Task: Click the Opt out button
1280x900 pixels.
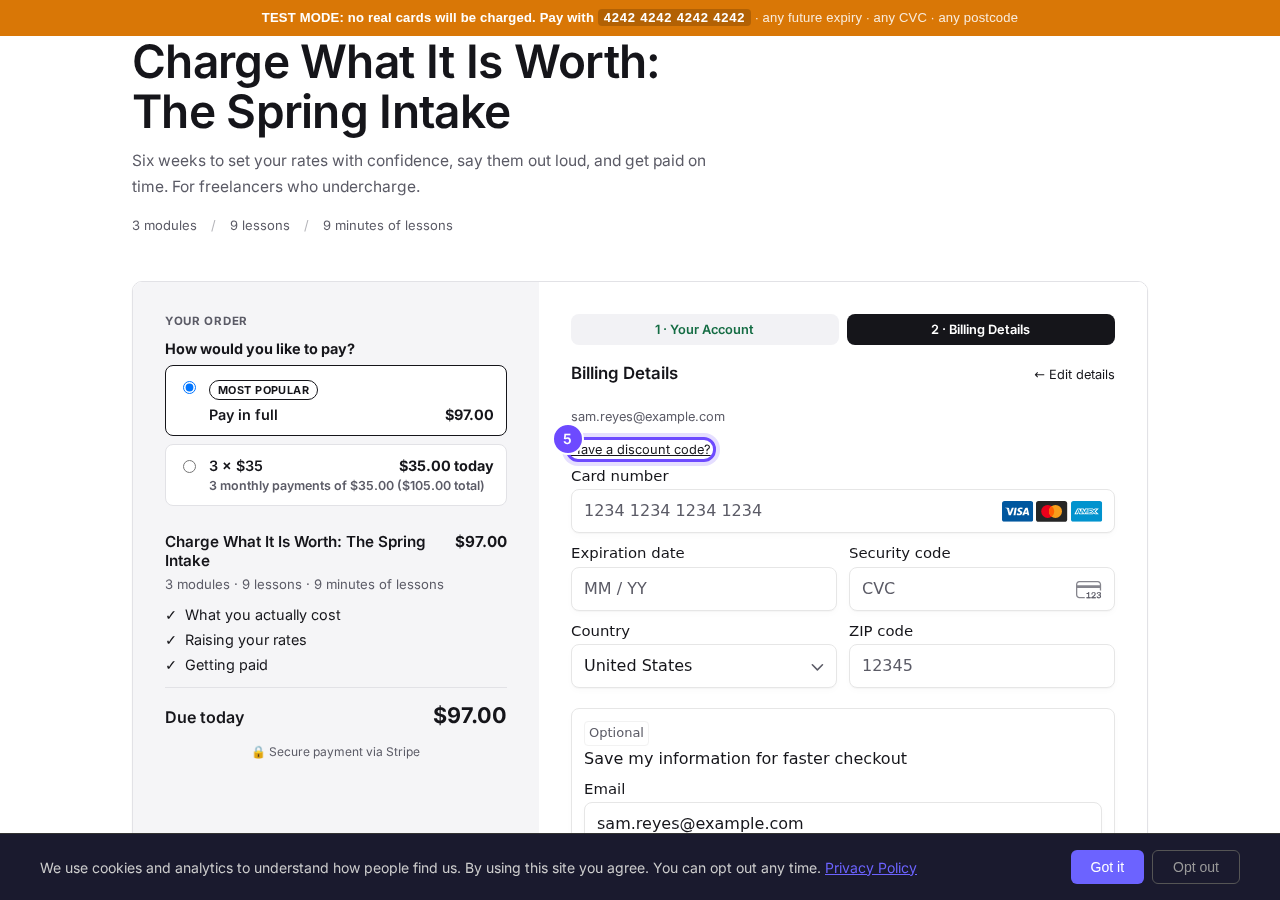Action: [x=1196, y=867]
